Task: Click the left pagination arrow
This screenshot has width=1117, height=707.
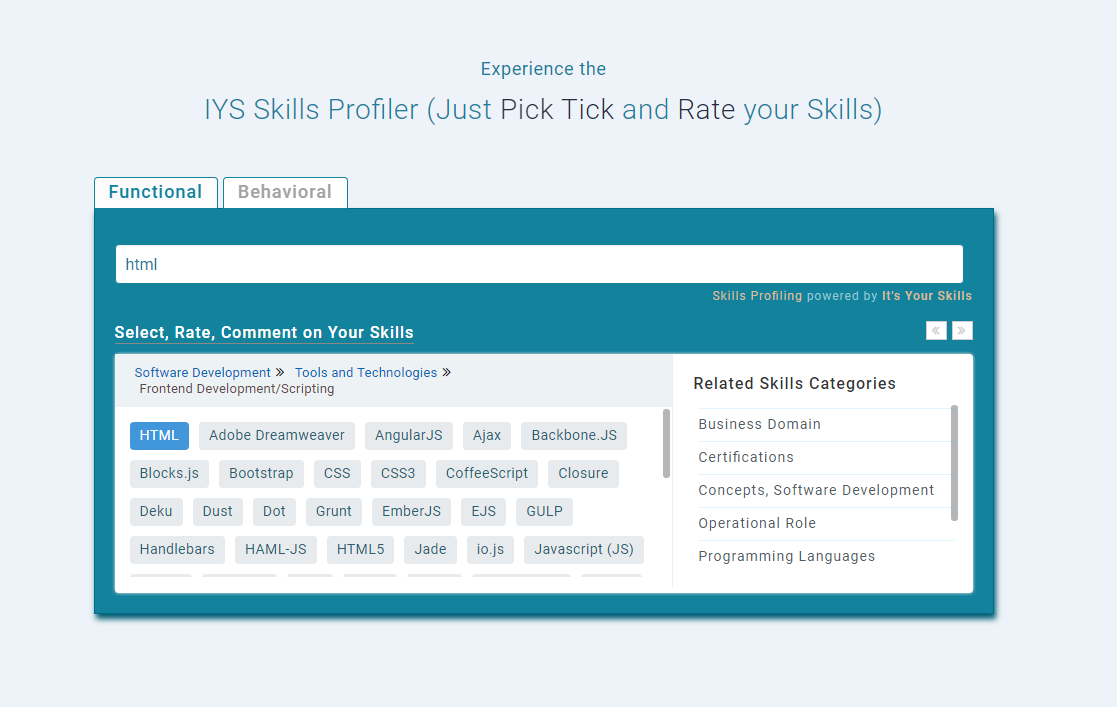Action: click(936, 330)
